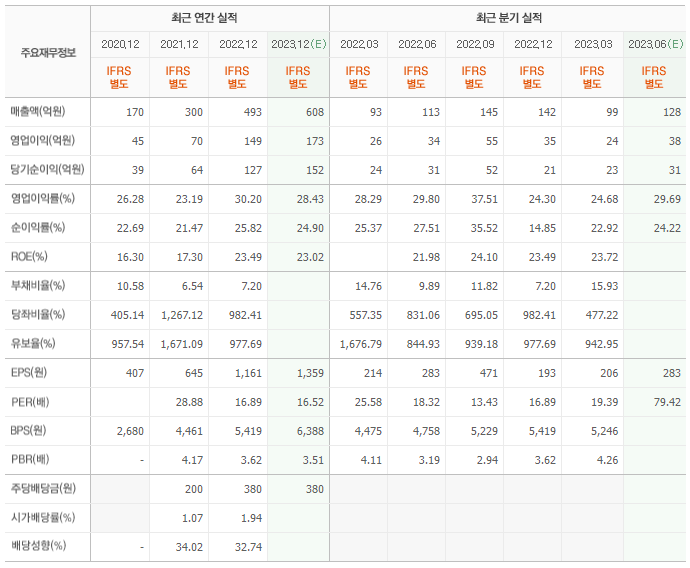Click 당기순이익 value 152 for 2023.12(E)
Viewport: 690px width, 568px height.
(315, 170)
